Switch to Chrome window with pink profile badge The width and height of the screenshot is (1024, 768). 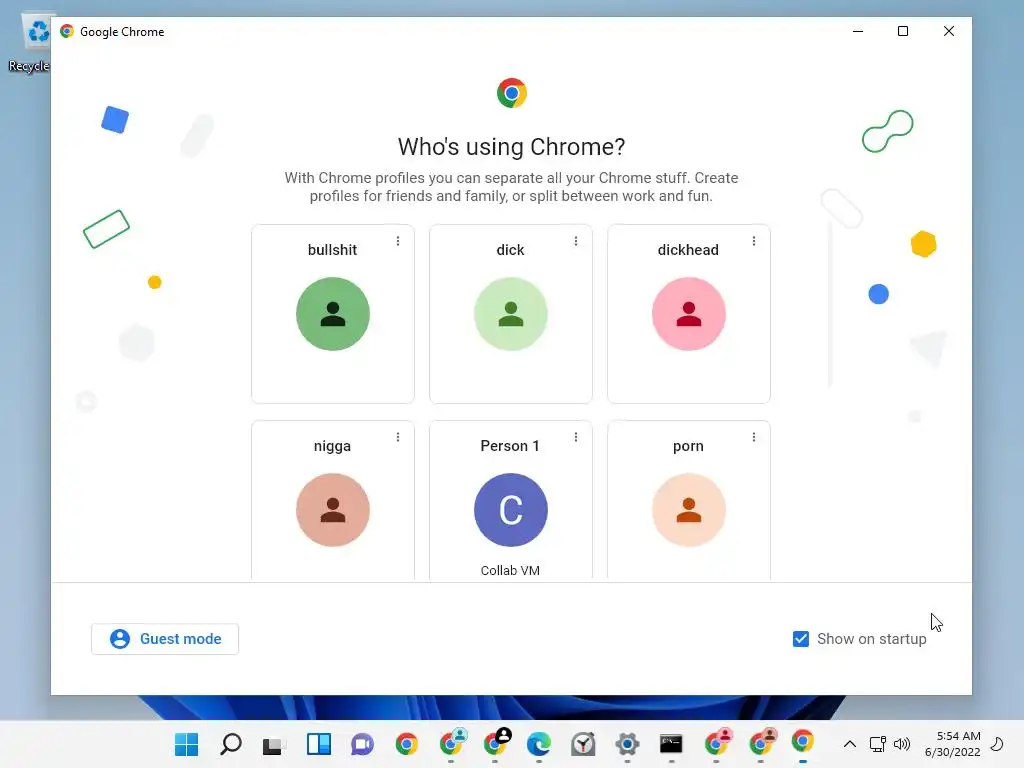[717, 743]
